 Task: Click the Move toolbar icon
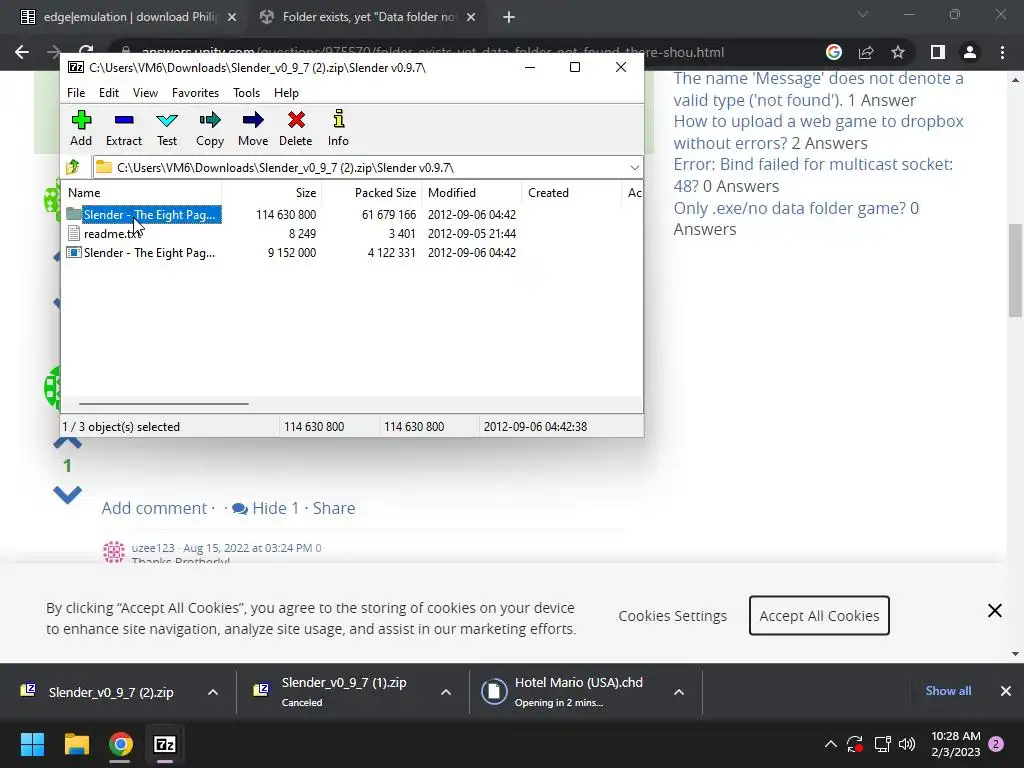point(253,128)
